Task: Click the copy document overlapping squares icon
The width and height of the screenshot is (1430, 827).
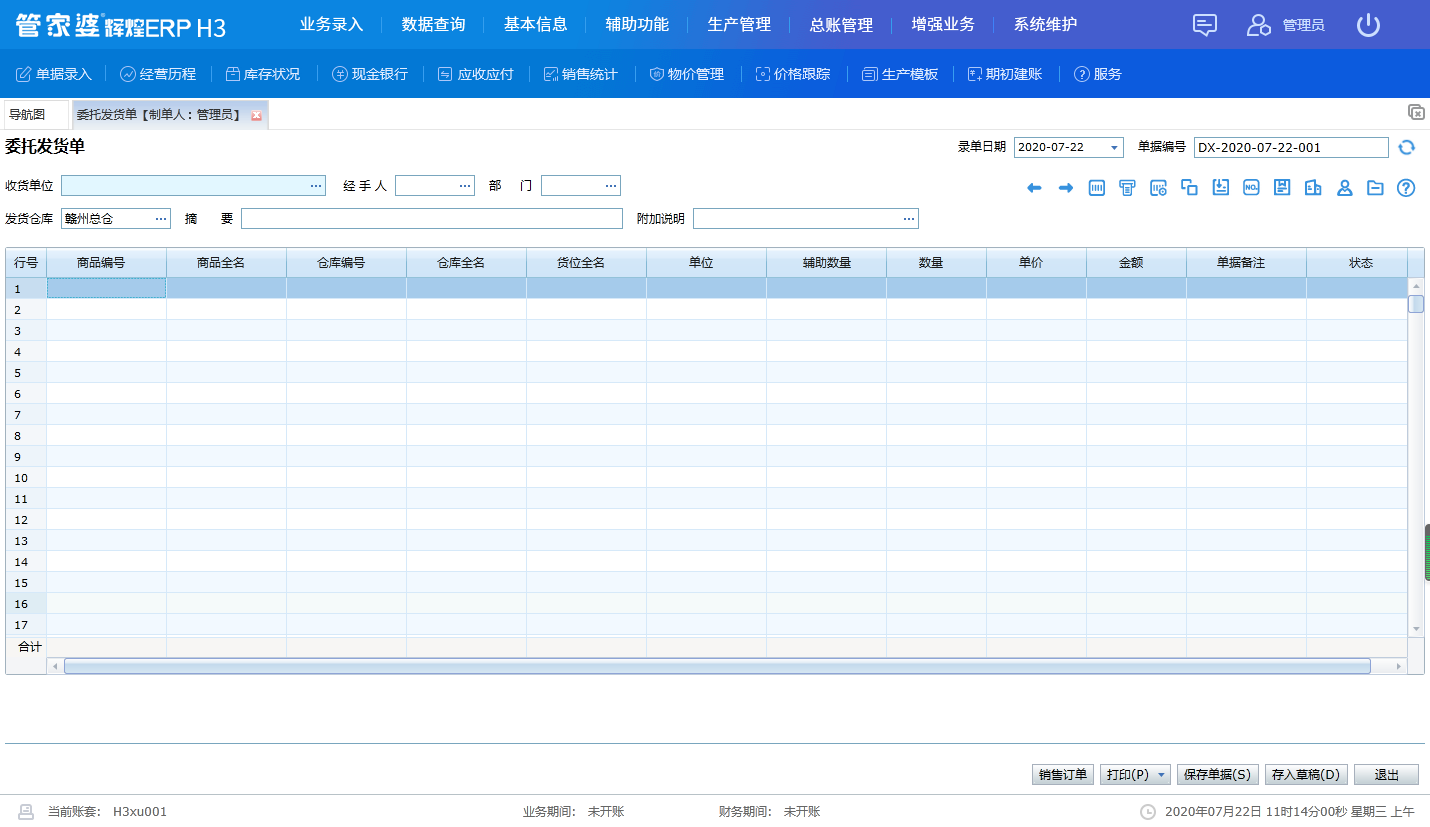Action: (1190, 188)
